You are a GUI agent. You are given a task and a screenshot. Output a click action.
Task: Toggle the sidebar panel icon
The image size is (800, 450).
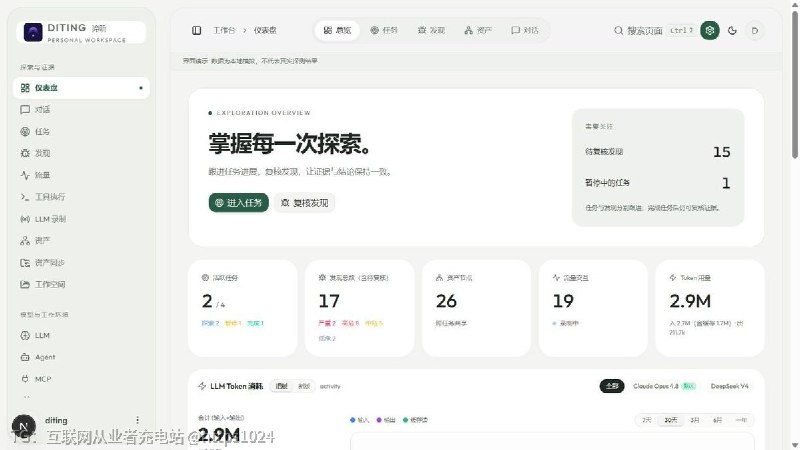coord(196,31)
